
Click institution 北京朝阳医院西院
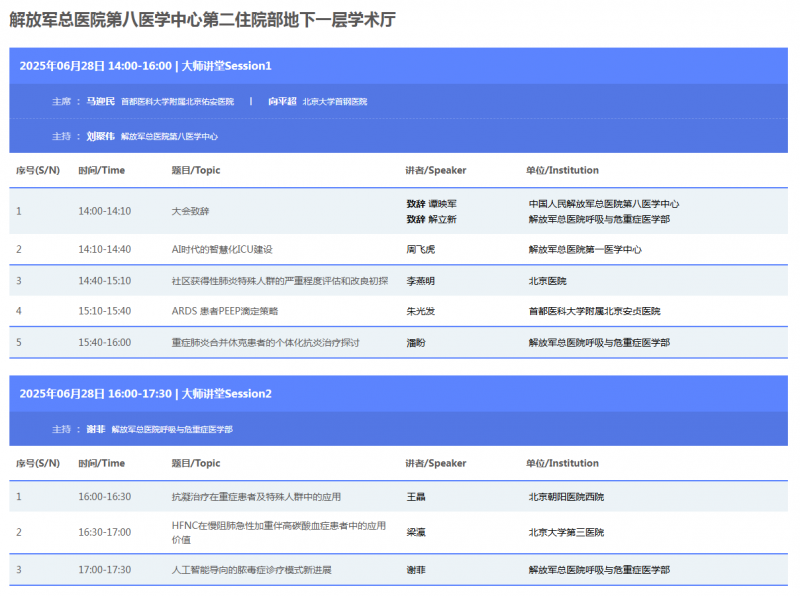[x=566, y=497]
